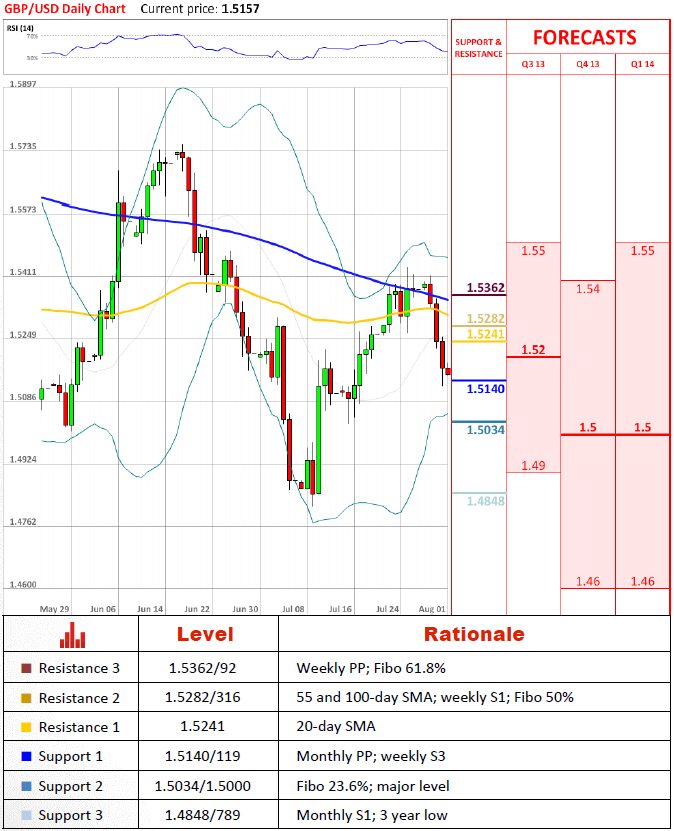Screen dimensions: 674x831
Task: Click the FORECASTS heading
Action: click(x=584, y=38)
